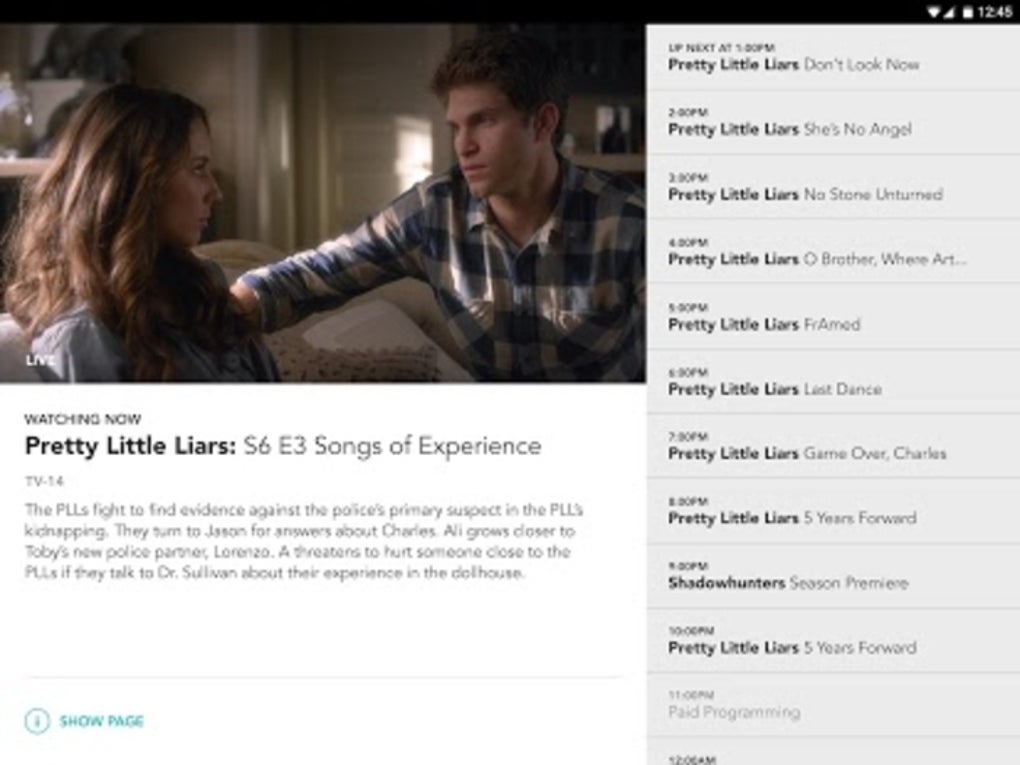1020x765 pixels.
Task: Pick the 6:00PM Last Dance episode
Action: pos(833,382)
